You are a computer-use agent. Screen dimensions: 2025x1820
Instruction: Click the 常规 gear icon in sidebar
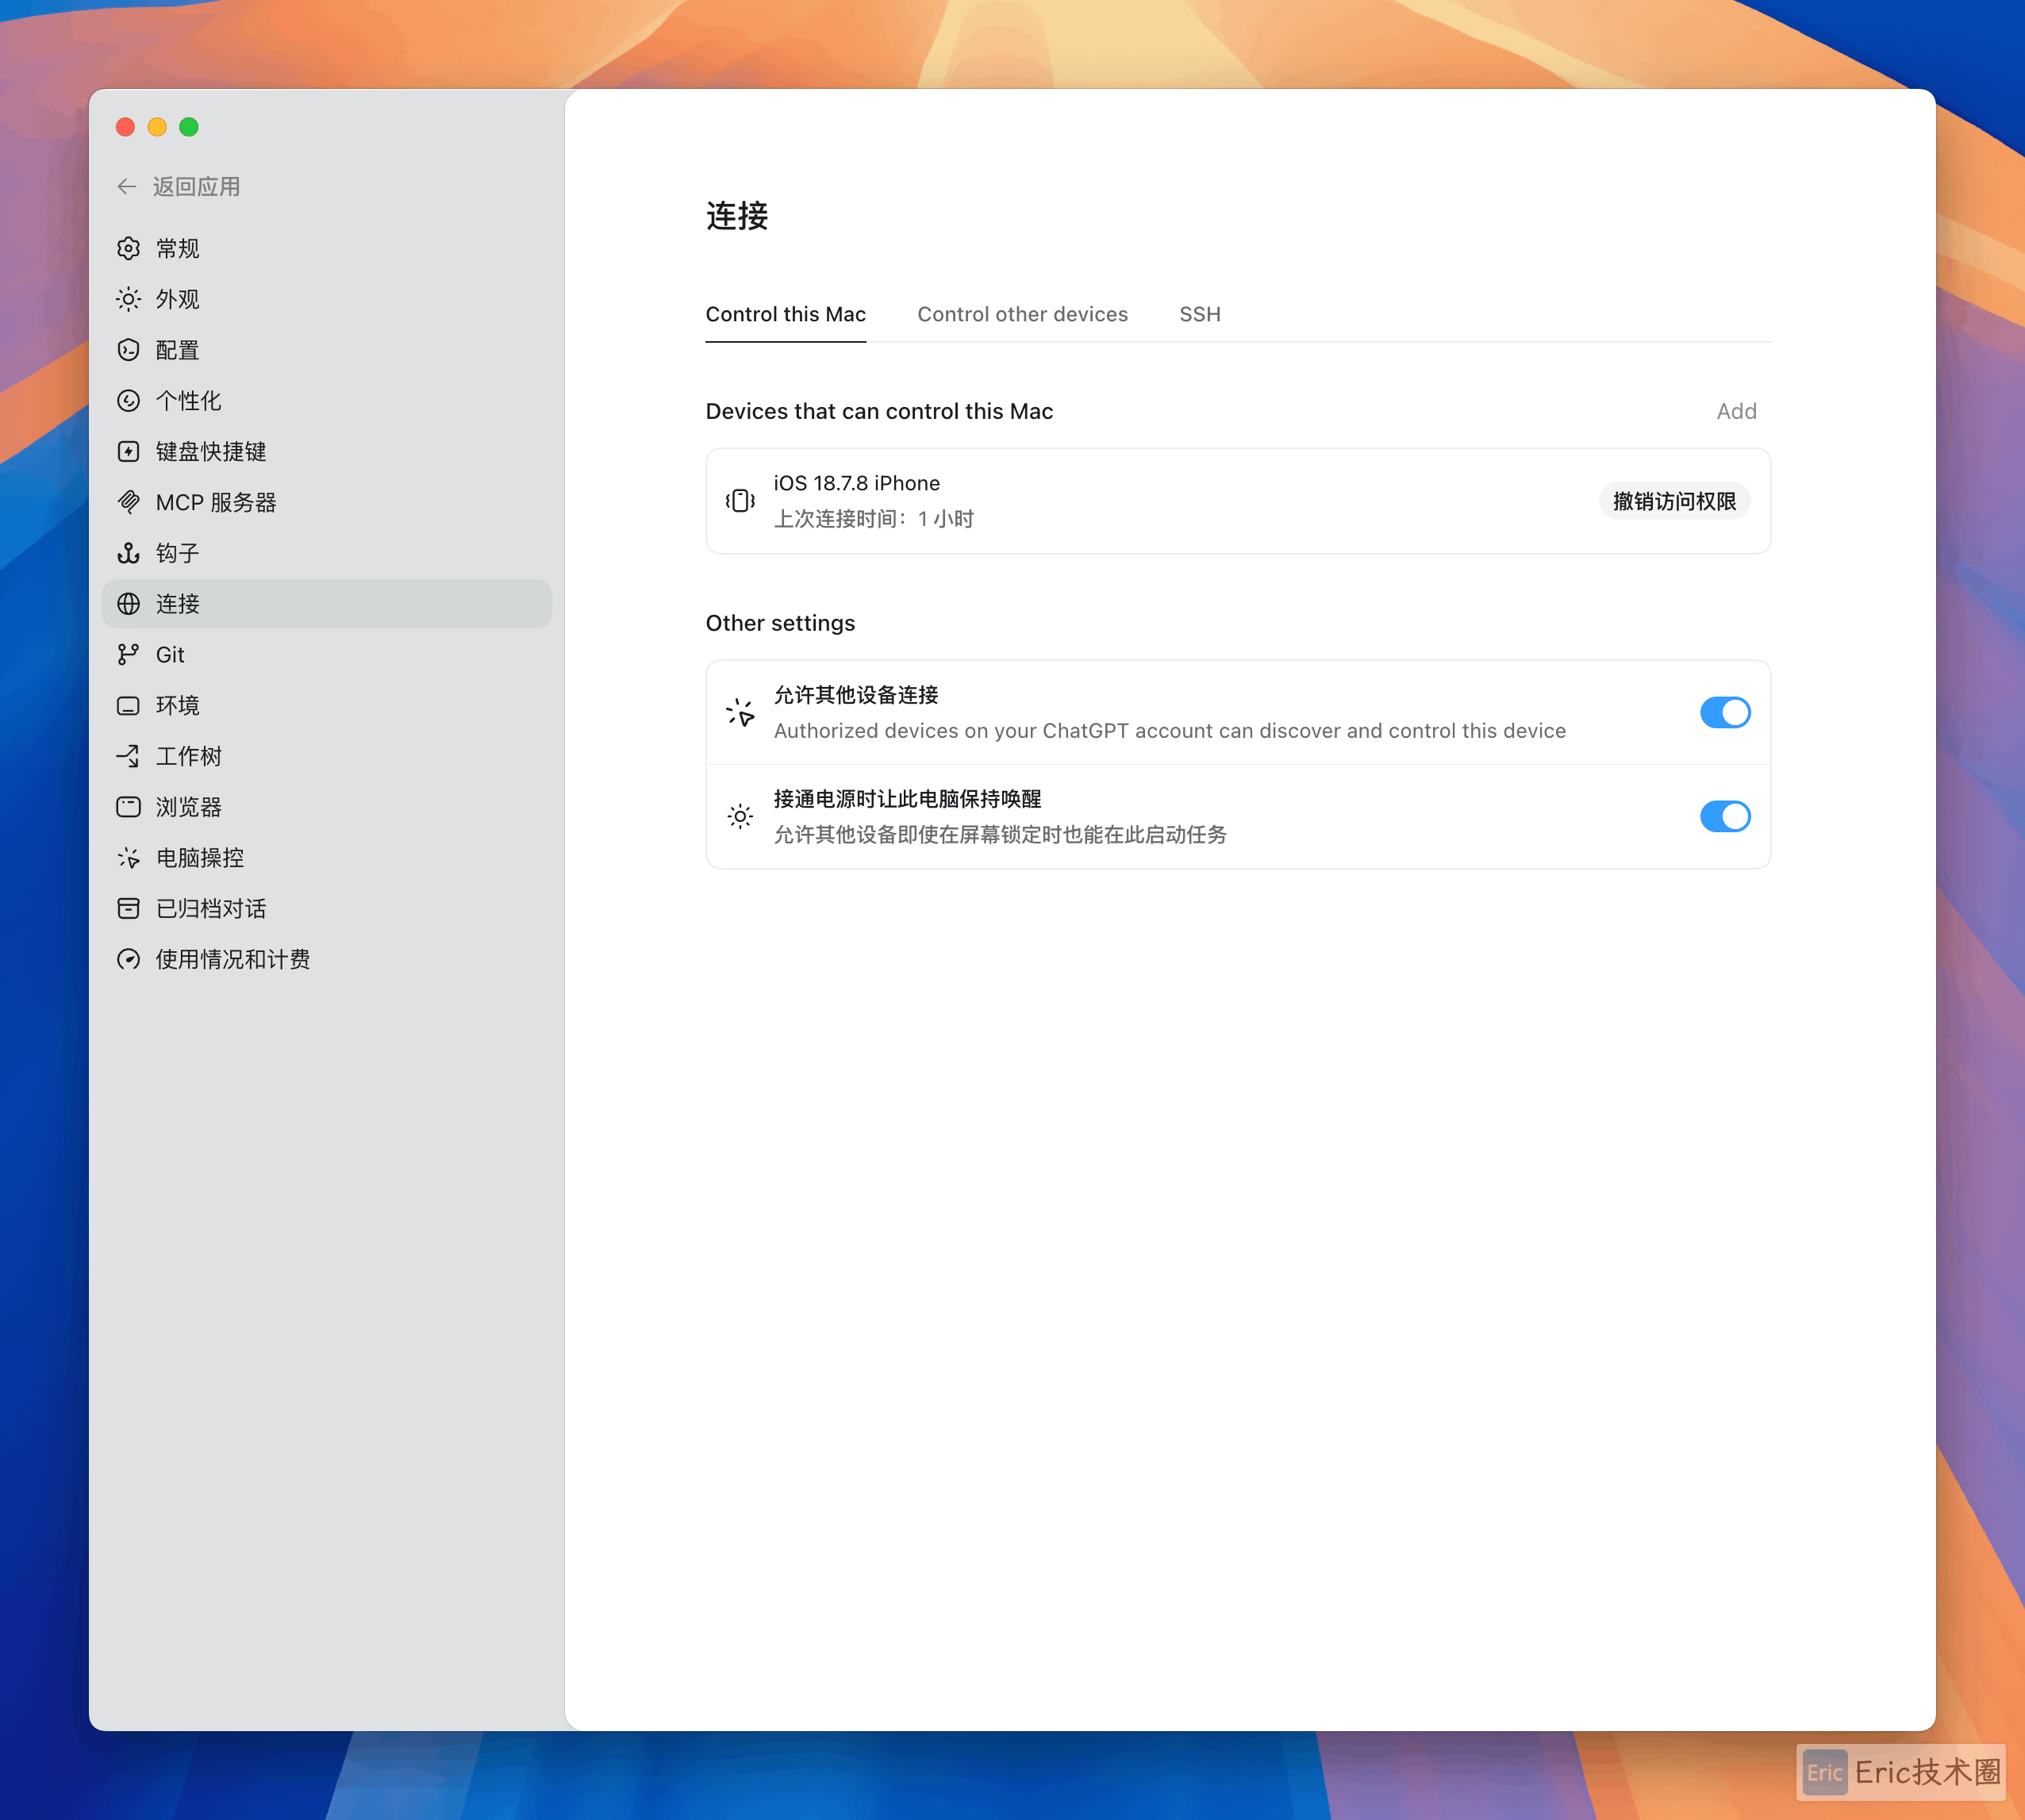pyautogui.click(x=128, y=248)
